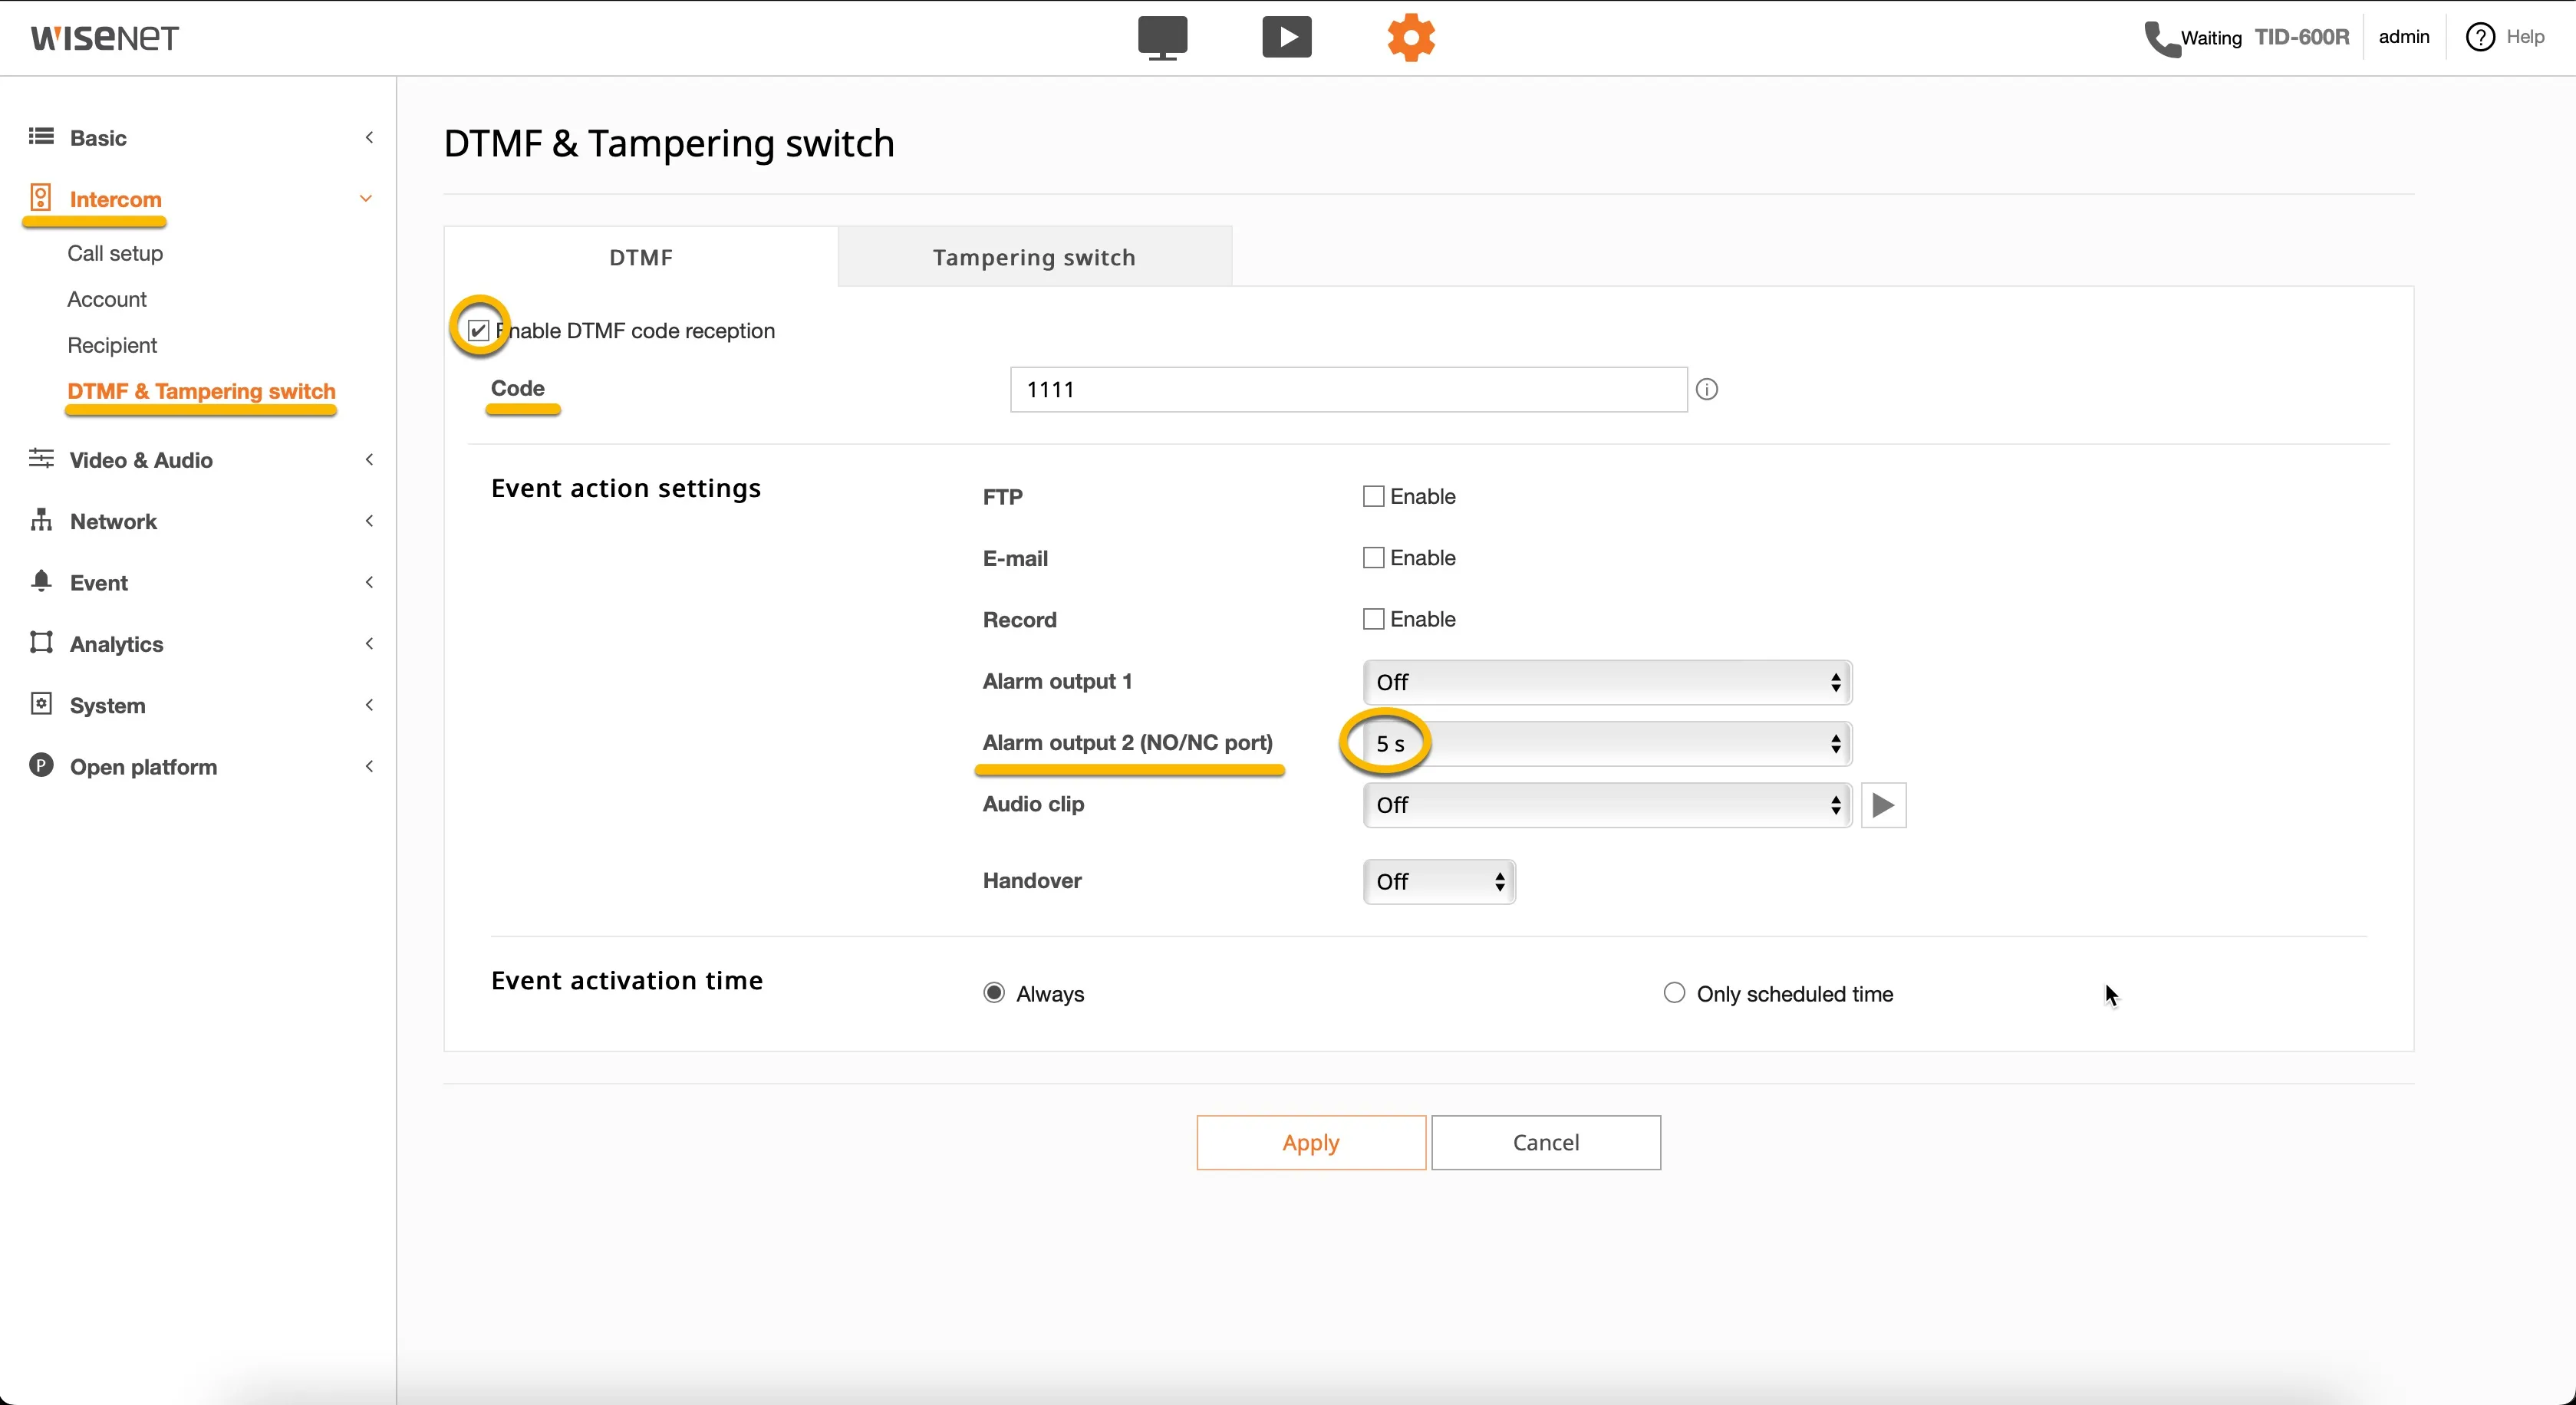Viewport: 2576px width, 1405px height.
Task: Toggle Enable DTMF code reception checkbox
Action: point(478,330)
